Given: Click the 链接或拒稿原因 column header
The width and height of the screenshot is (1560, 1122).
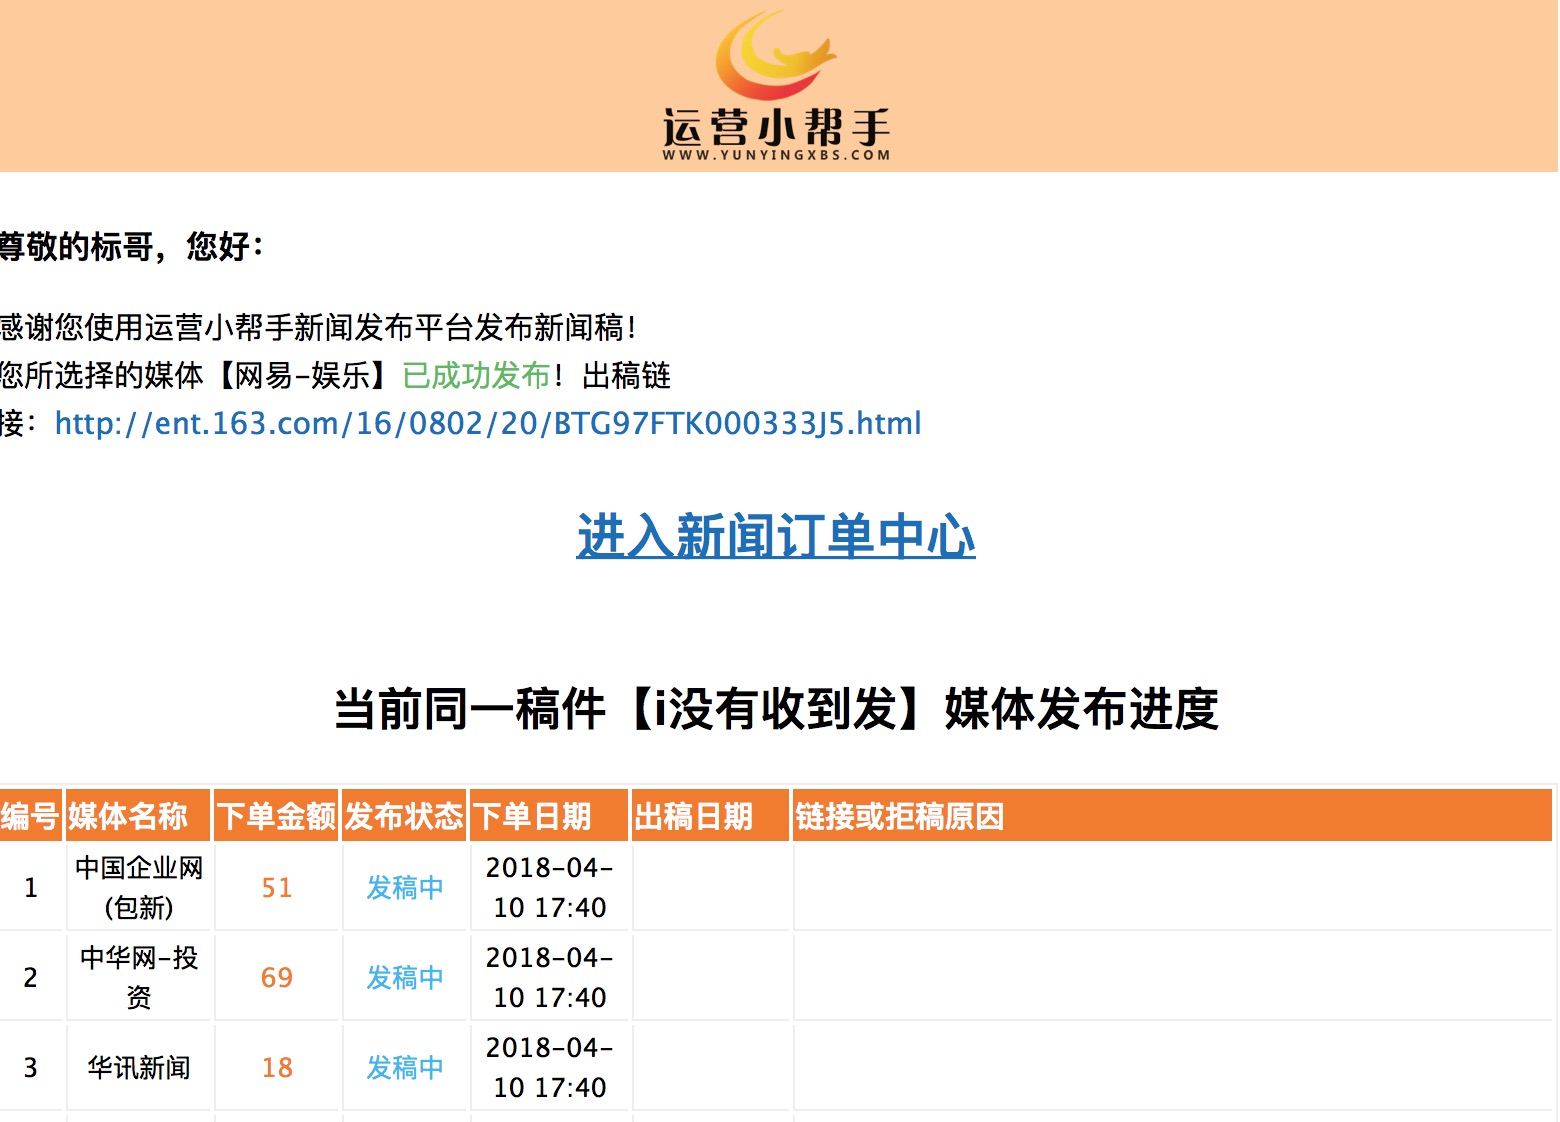Looking at the screenshot, I should pos(898,817).
